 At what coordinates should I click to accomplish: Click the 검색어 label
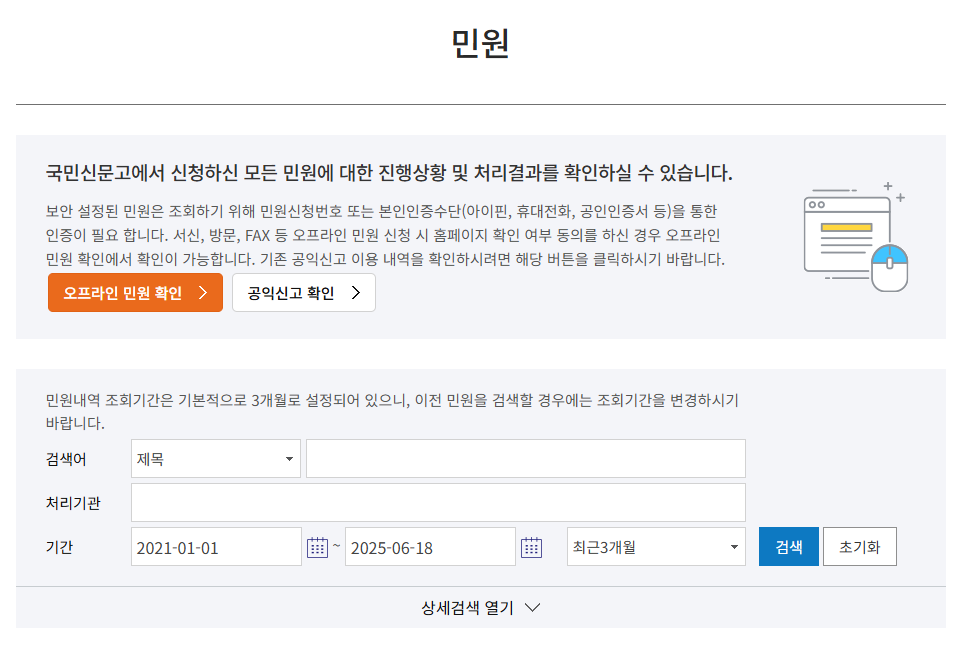(66, 459)
